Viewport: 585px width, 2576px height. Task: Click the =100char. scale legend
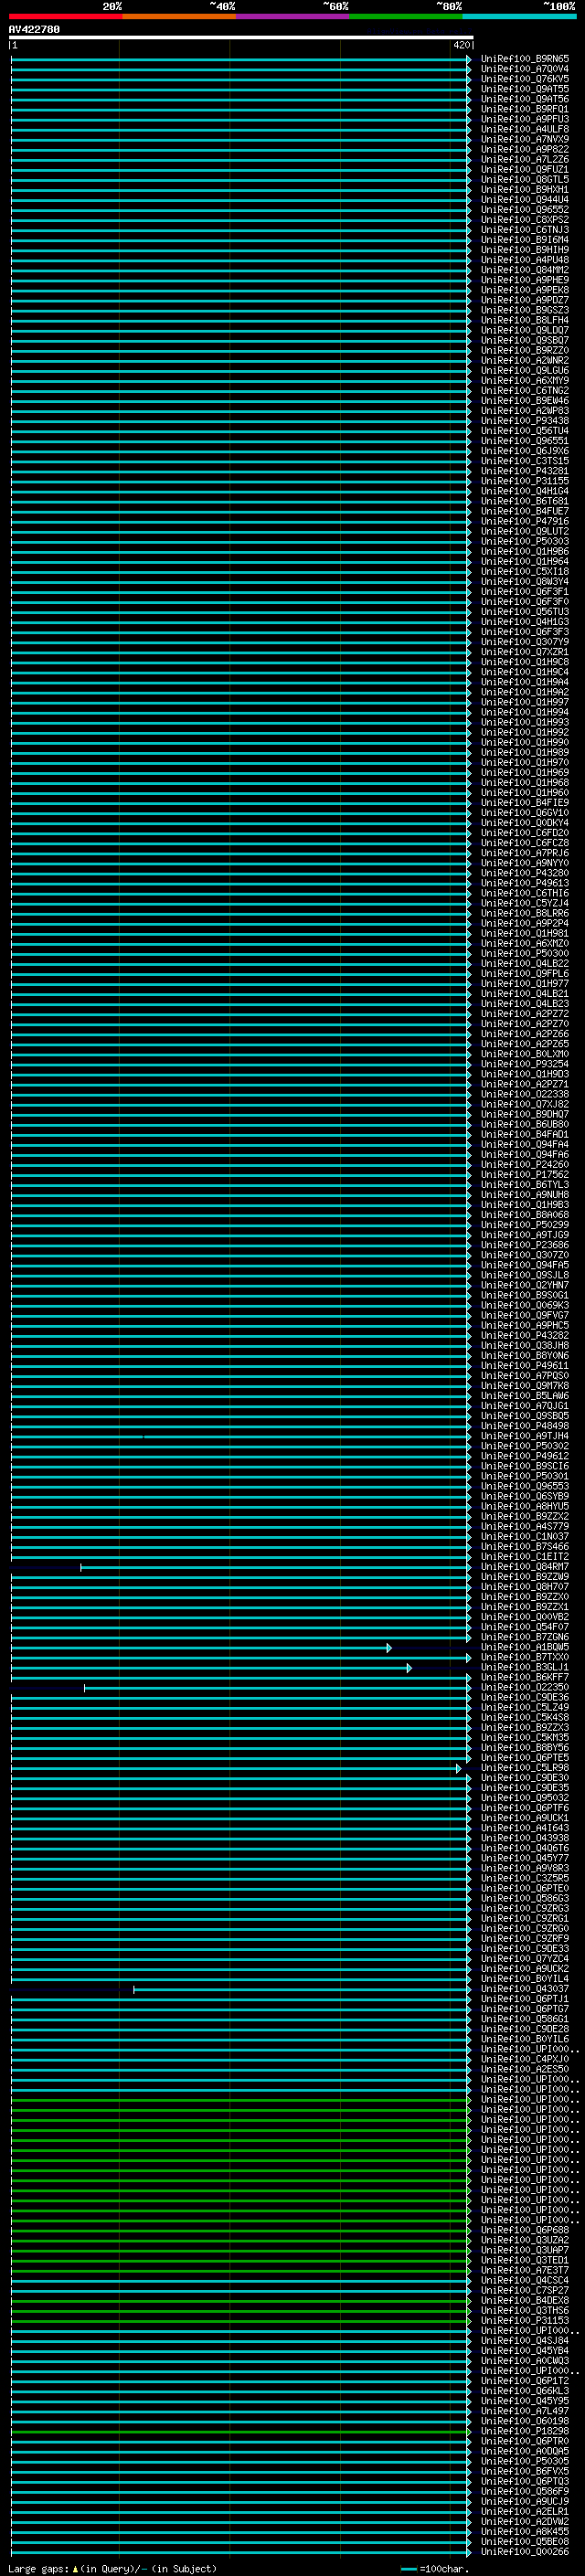point(435,2569)
